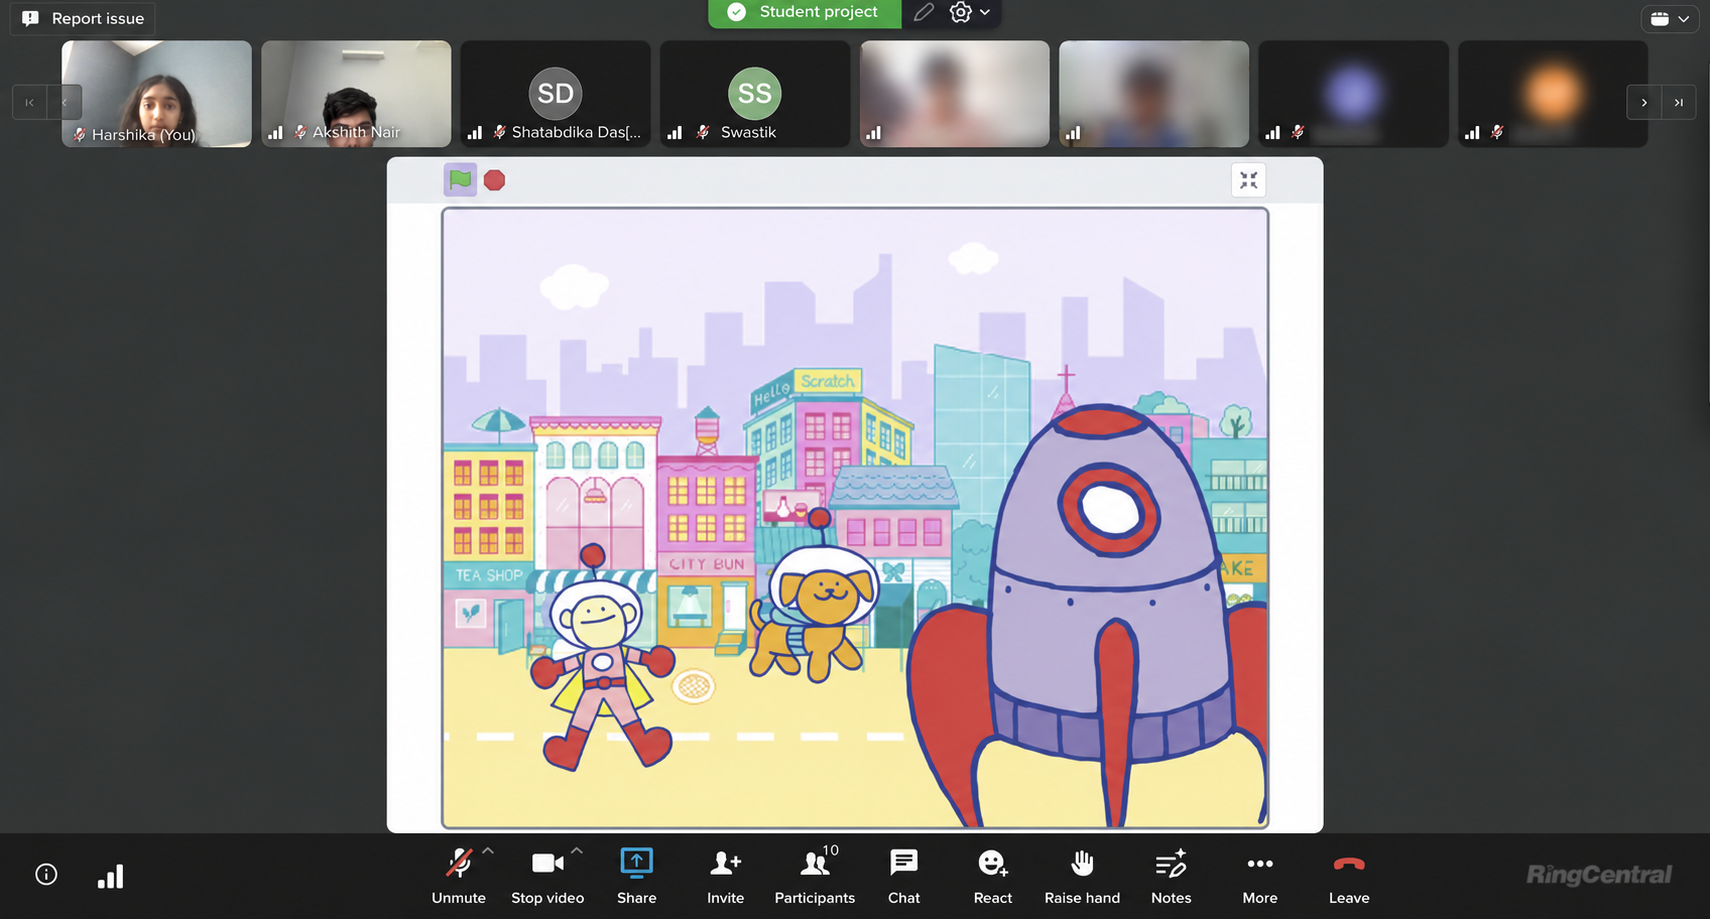Raise hand in the meeting

1082,875
